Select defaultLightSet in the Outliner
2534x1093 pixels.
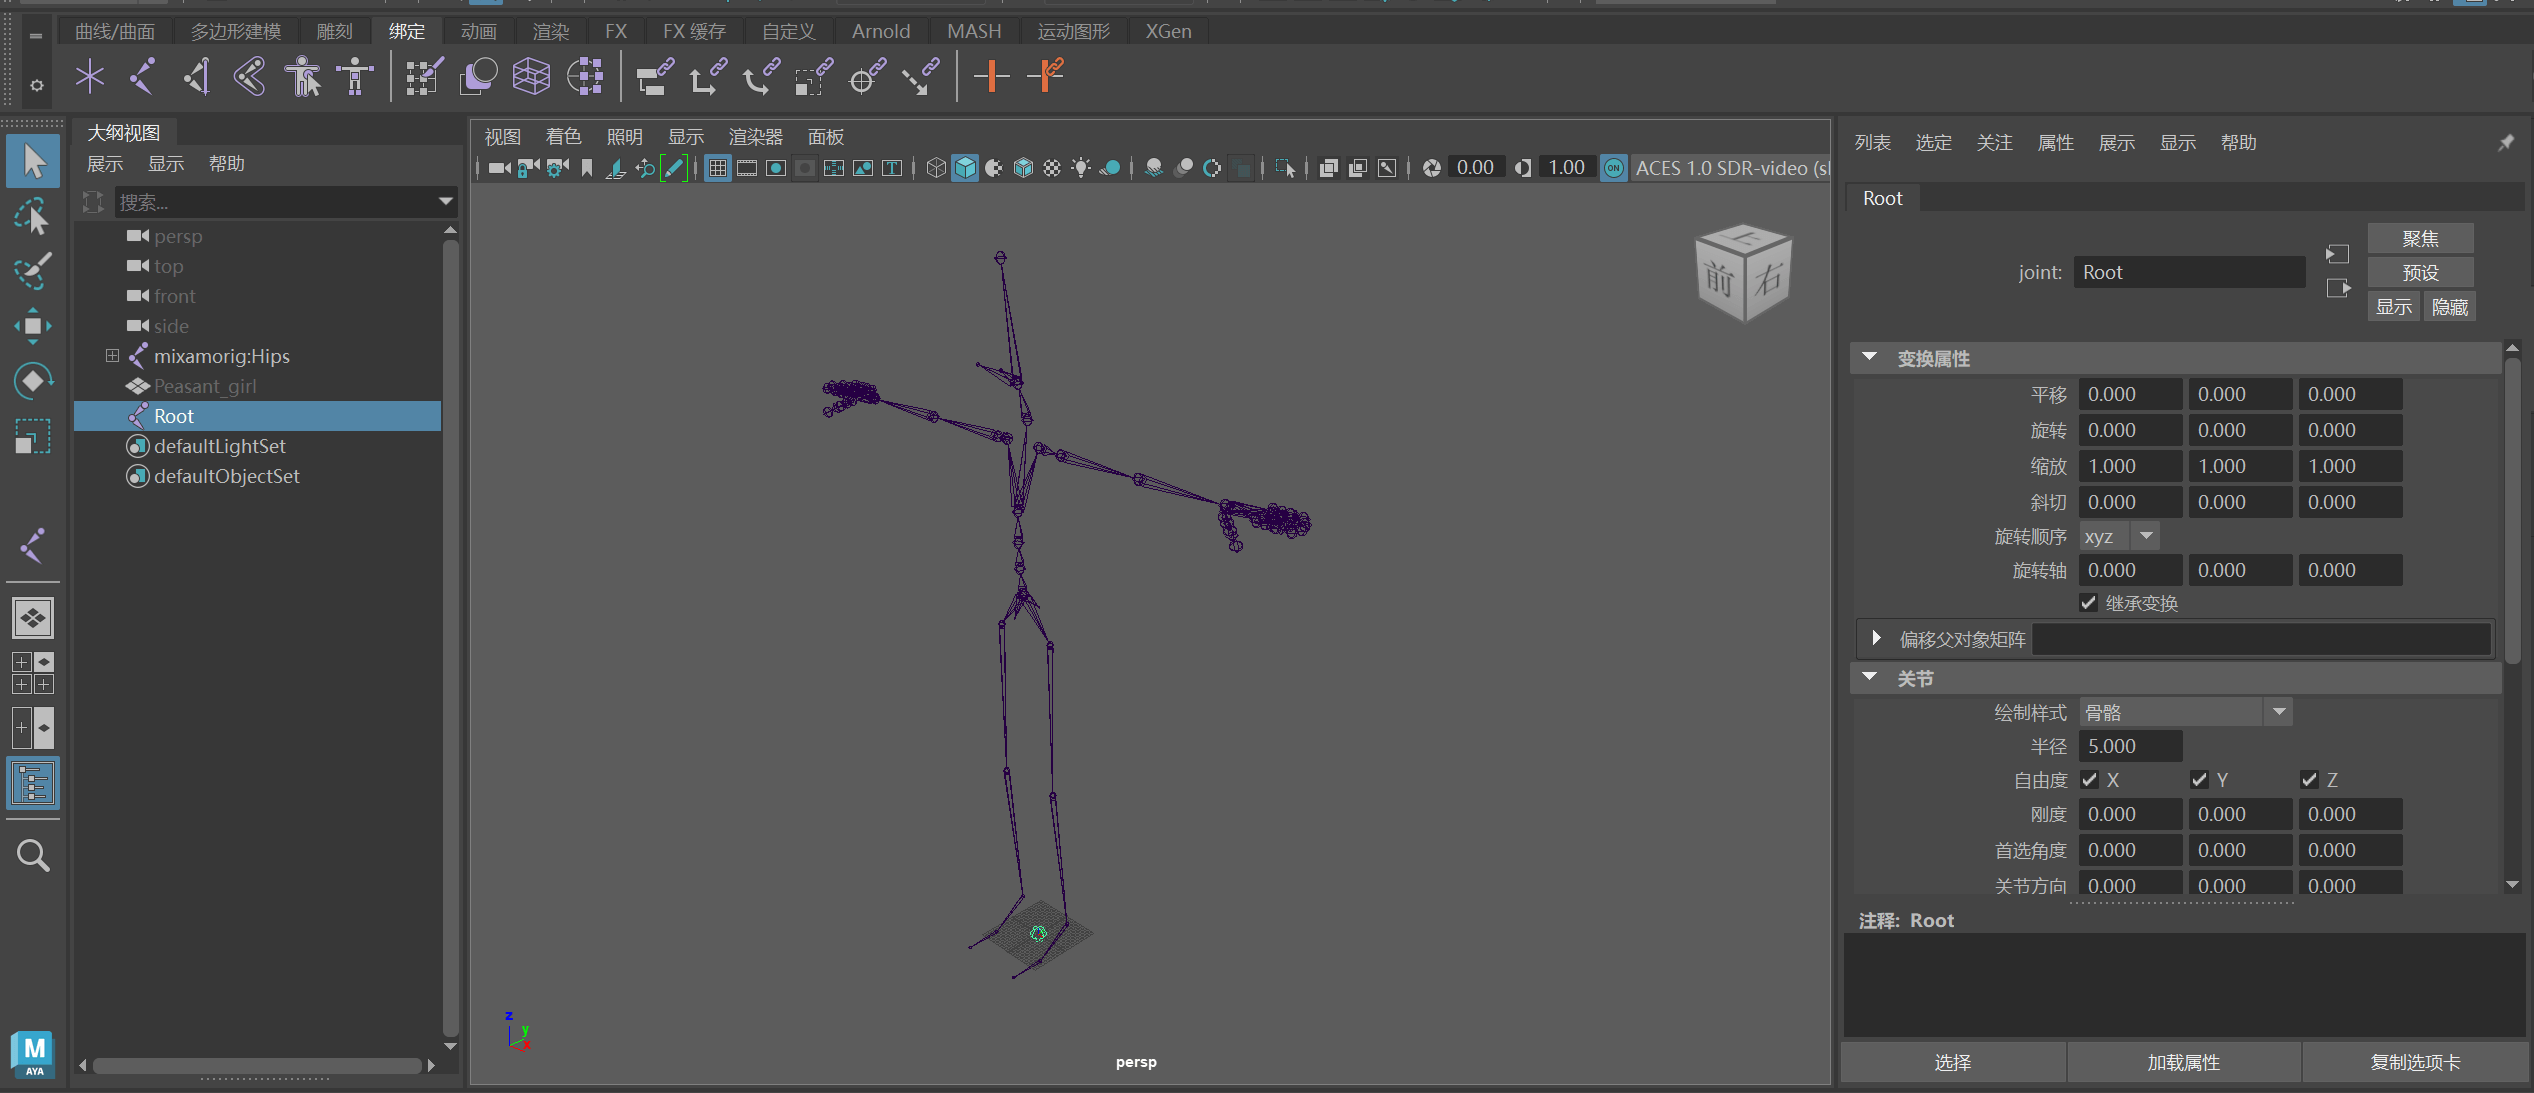219,446
